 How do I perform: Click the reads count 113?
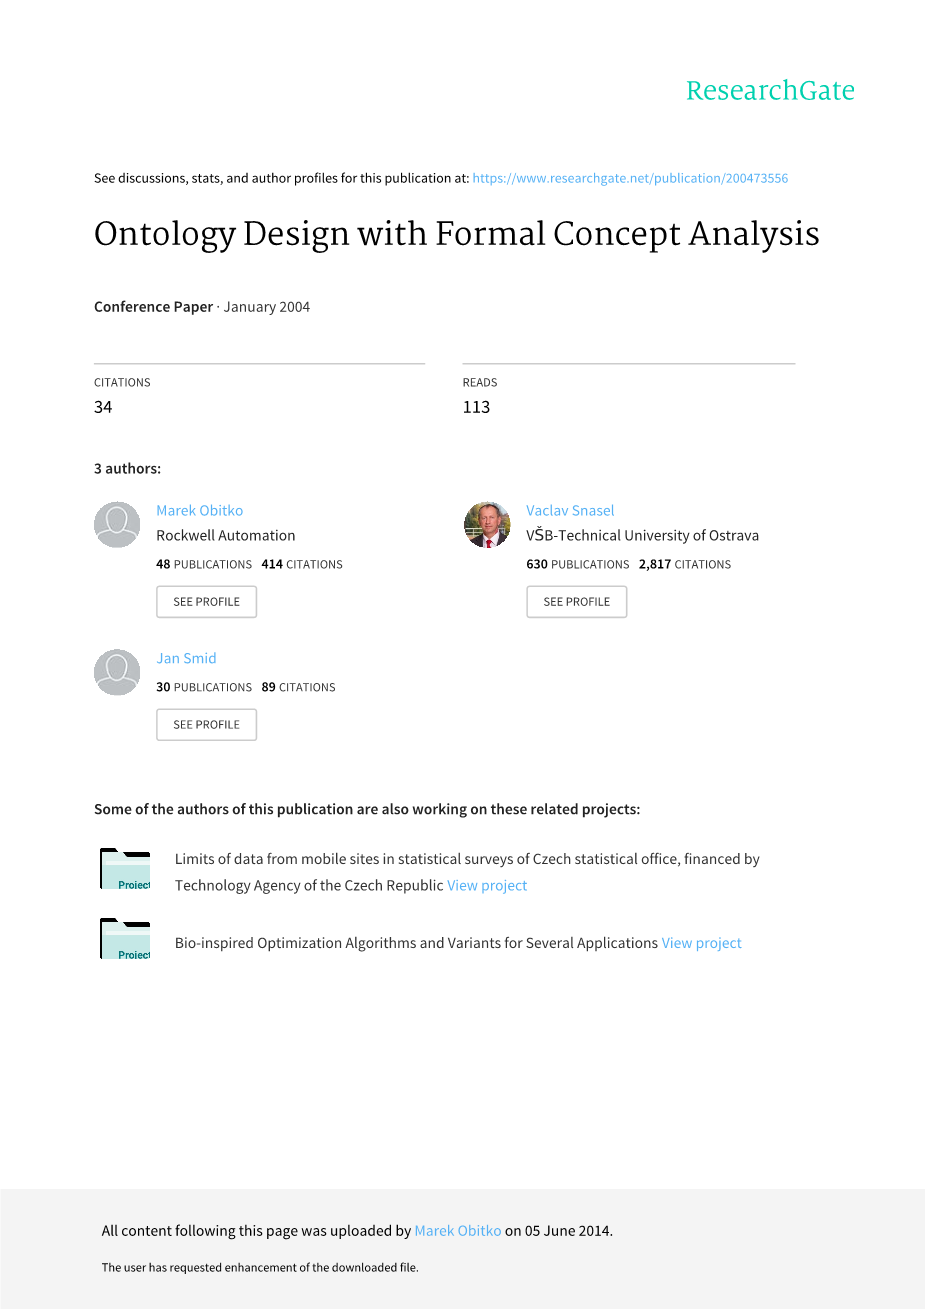click(476, 407)
